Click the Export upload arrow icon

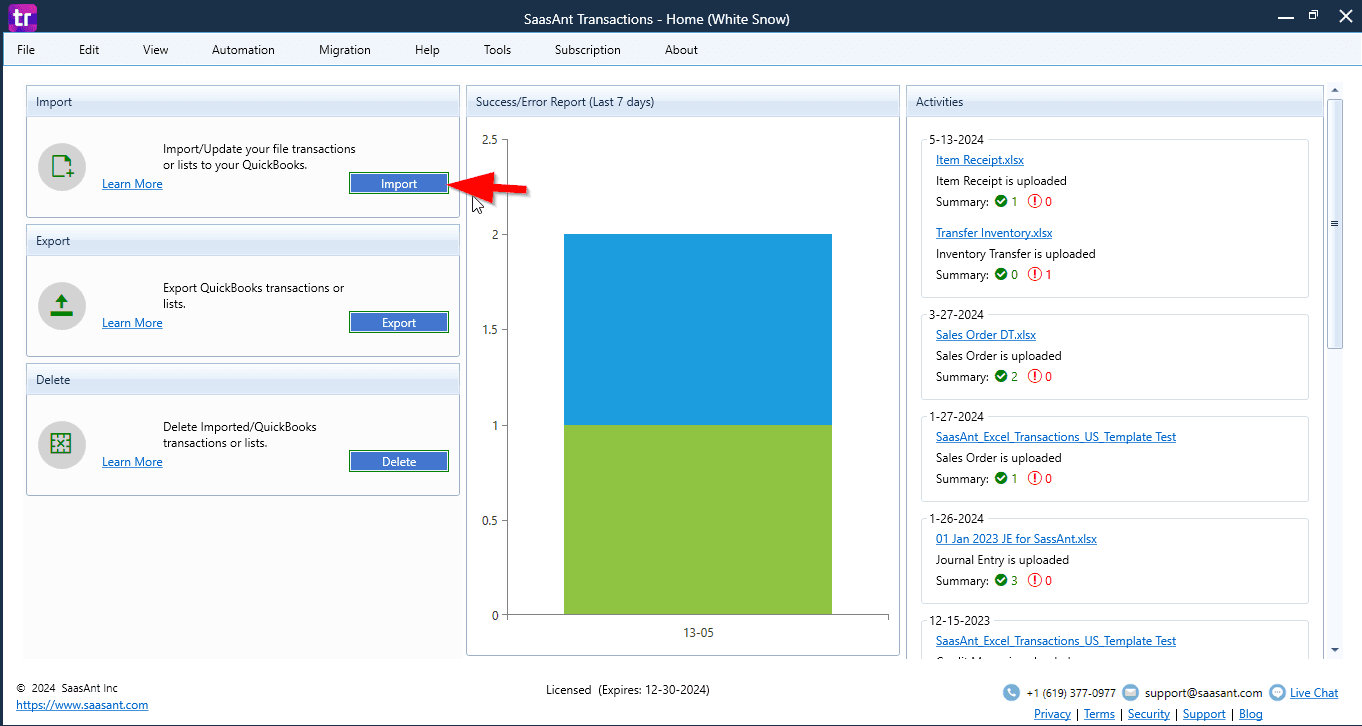coord(62,306)
